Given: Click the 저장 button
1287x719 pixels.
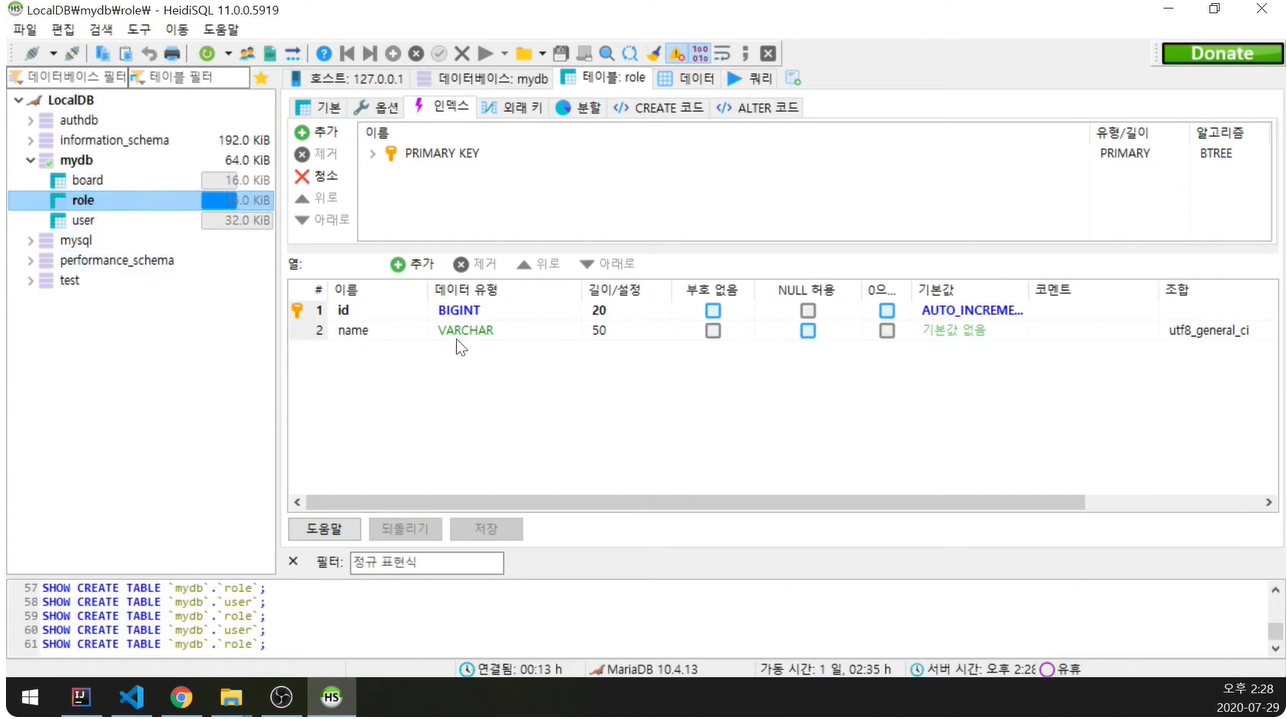Looking at the screenshot, I should point(486,529).
